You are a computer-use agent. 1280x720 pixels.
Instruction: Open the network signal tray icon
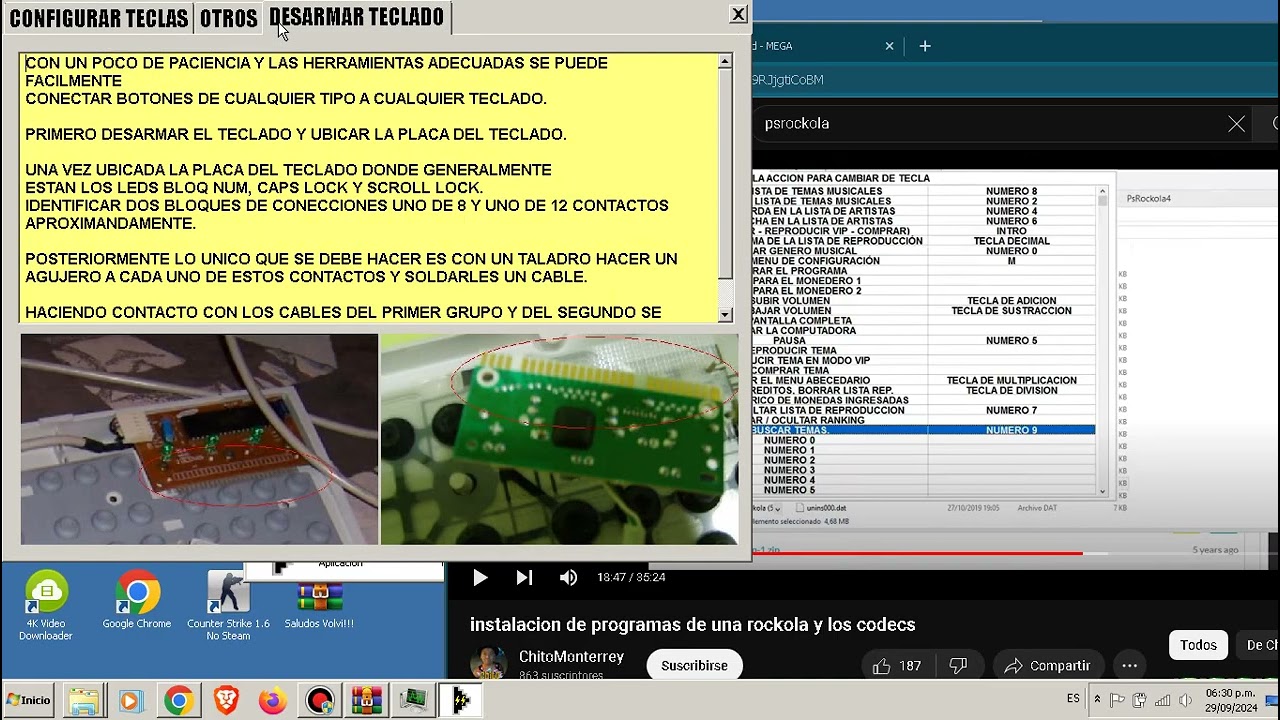1164,700
